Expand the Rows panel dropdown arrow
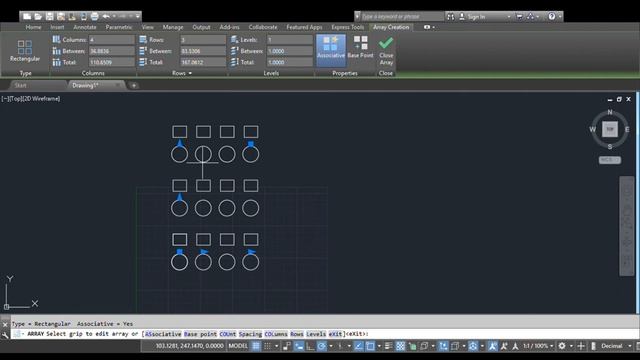This screenshot has height=360, width=640. pyautogui.click(x=190, y=73)
